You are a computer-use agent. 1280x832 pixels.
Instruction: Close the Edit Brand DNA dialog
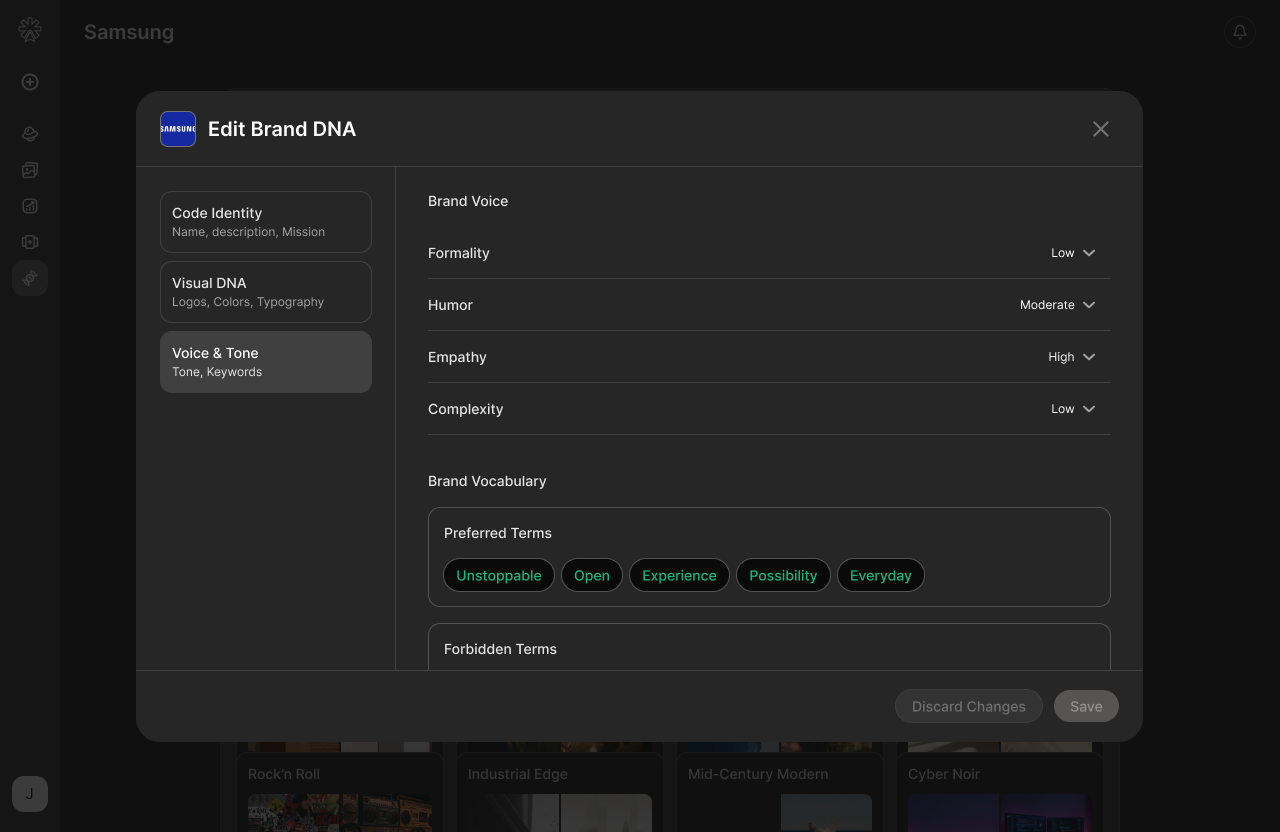(1101, 129)
